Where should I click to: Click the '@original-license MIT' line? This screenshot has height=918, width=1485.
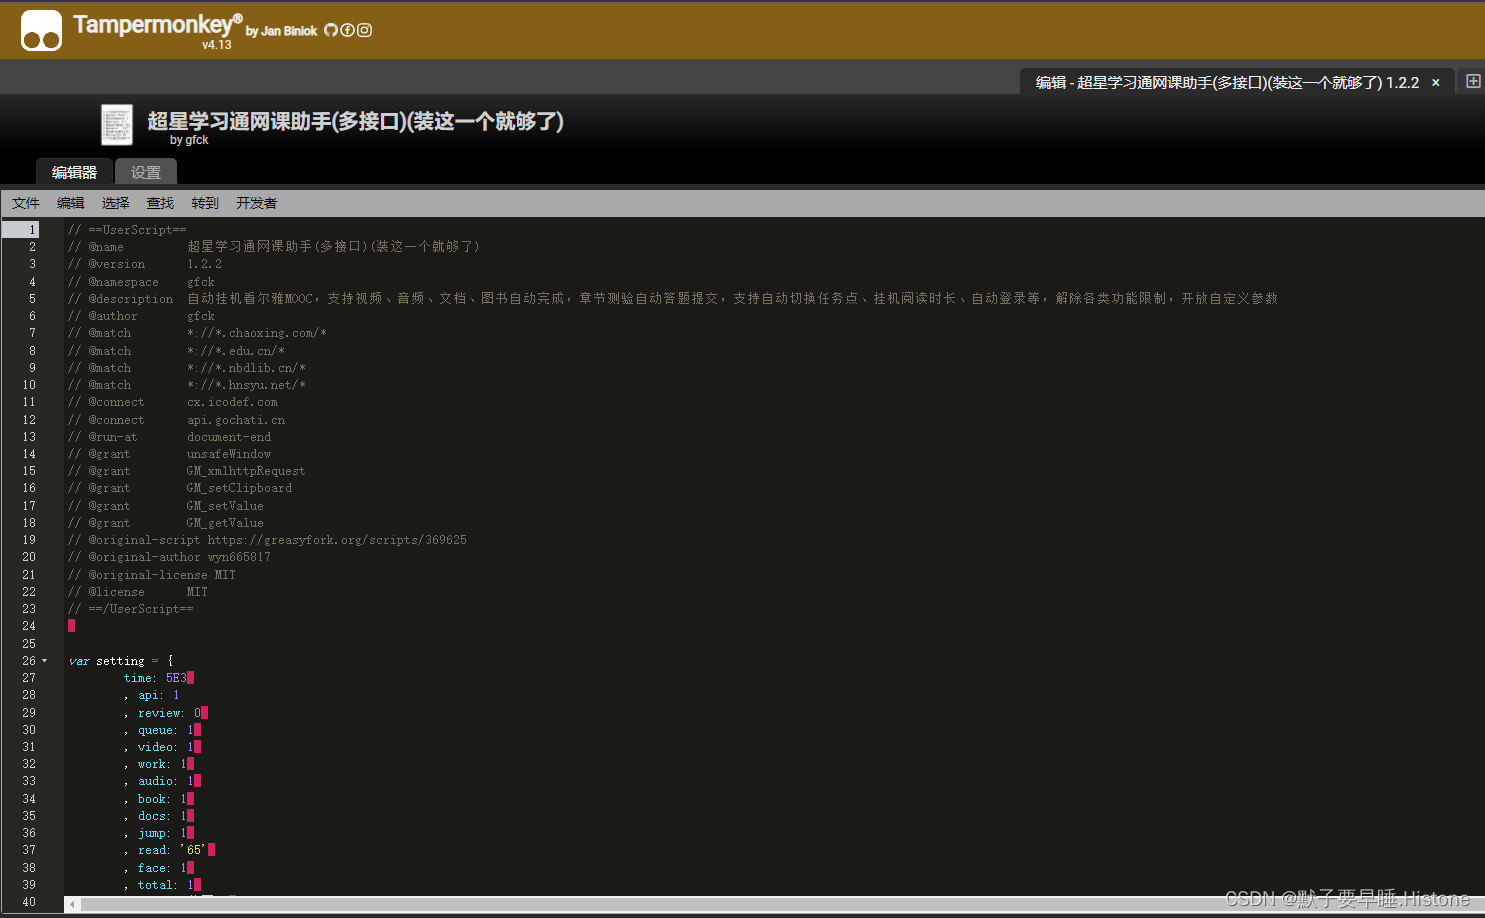[x=152, y=575]
